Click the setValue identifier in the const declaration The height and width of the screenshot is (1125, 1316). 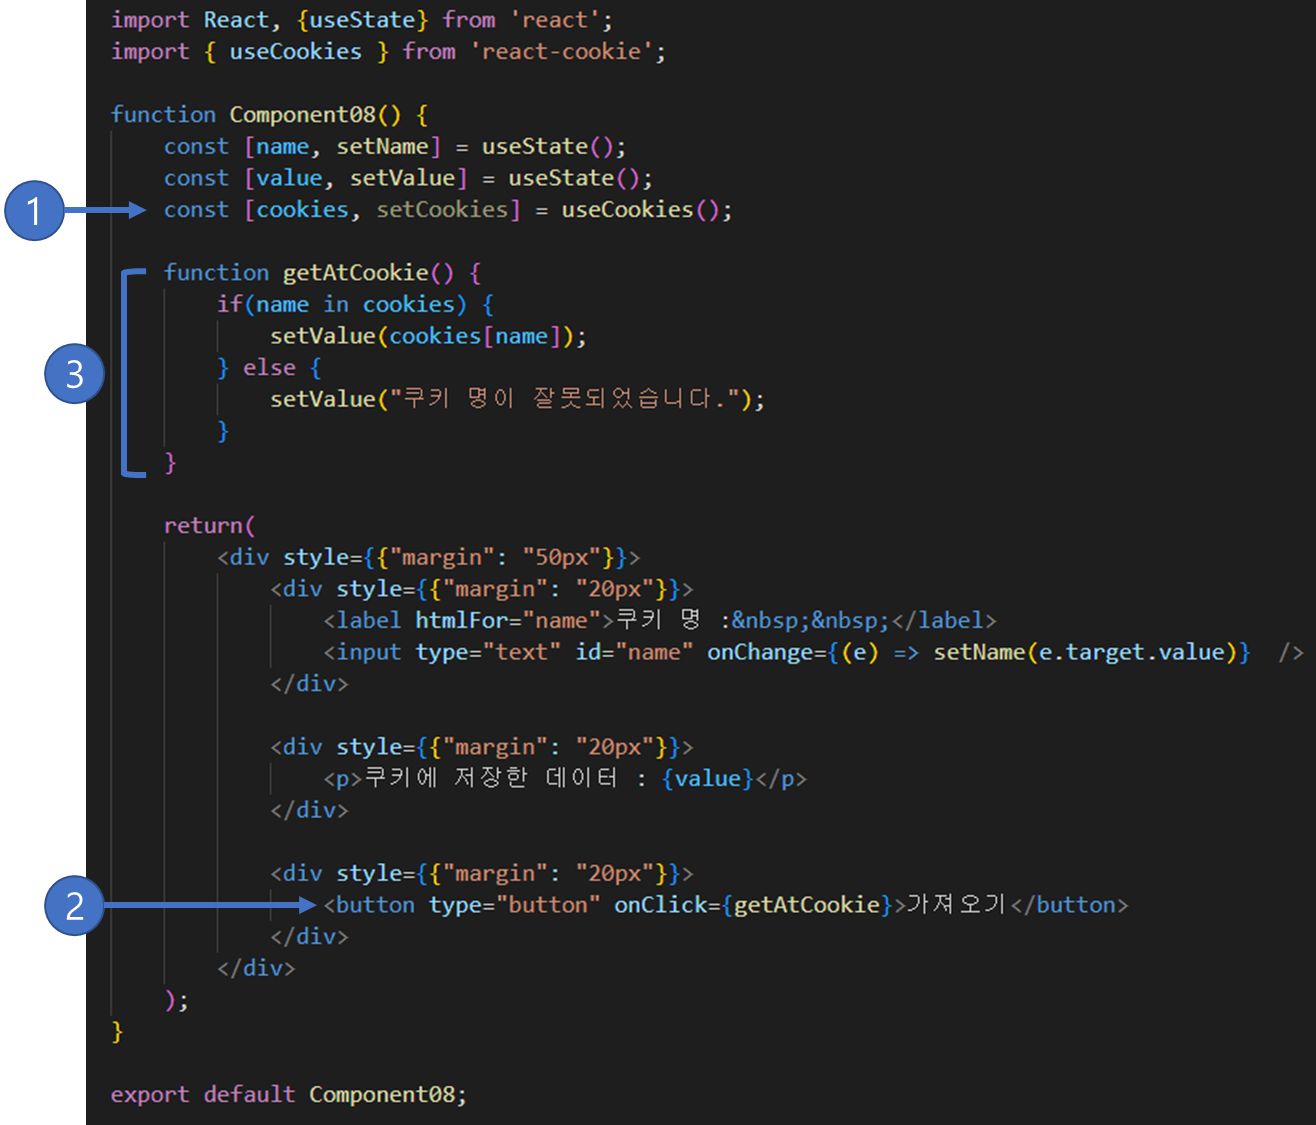(x=402, y=178)
